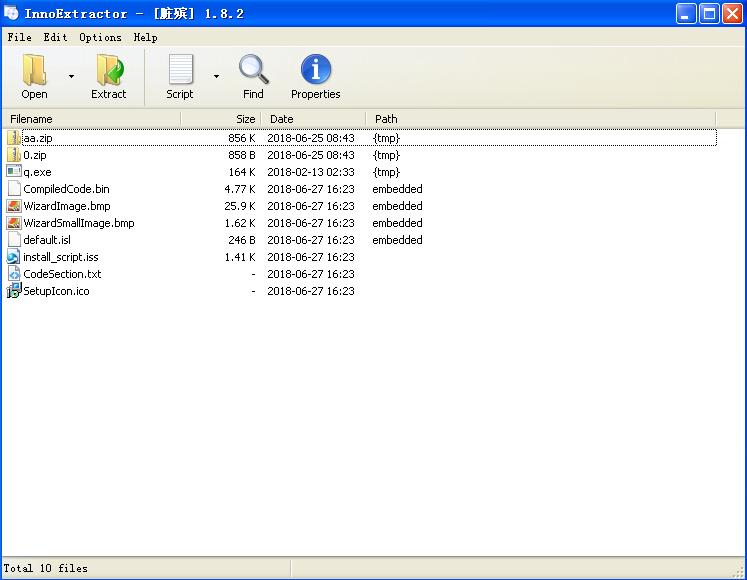This screenshot has height=580, width=747.
Task: Maximize the InnoExtractor window
Action: (709, 13)
